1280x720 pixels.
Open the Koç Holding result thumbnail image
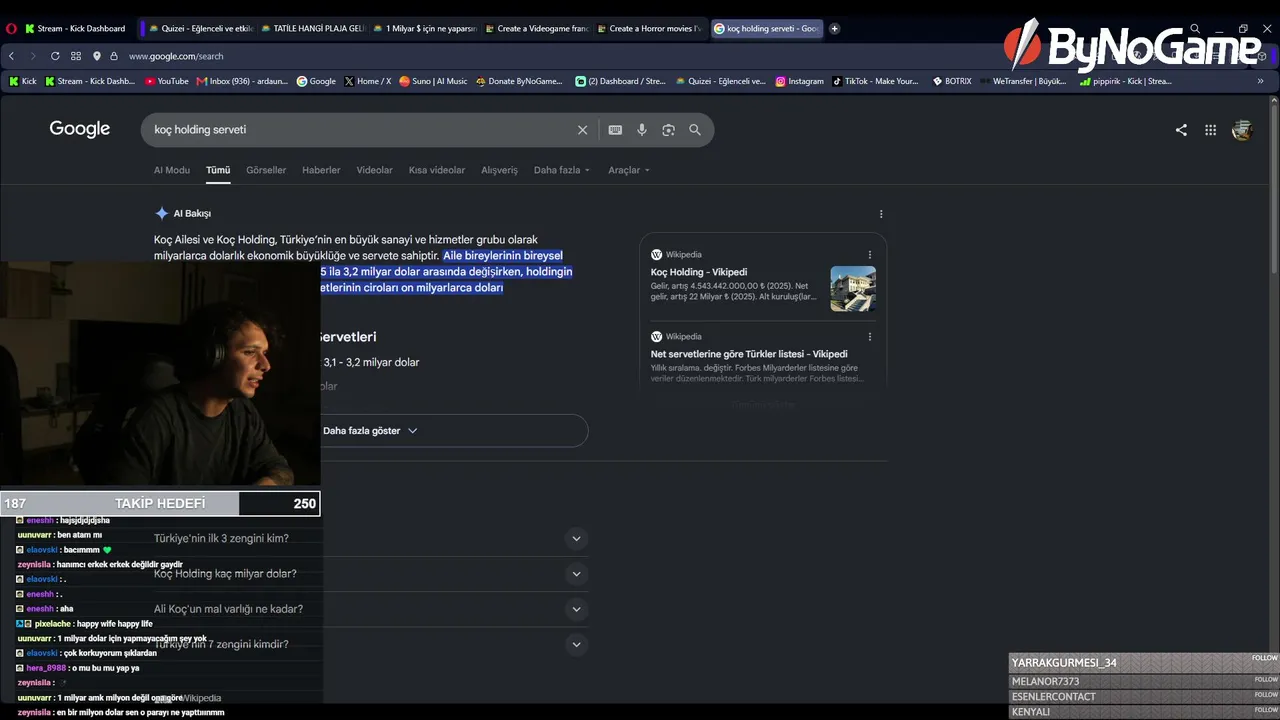853,288
